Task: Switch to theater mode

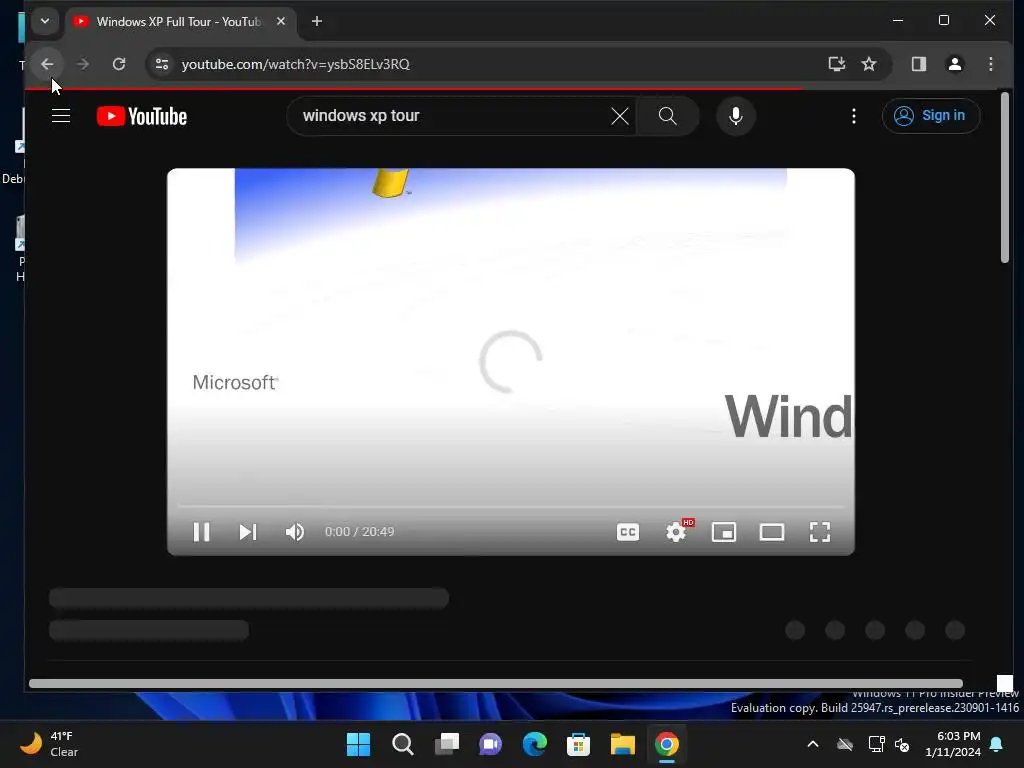Action: (x=772, y=532)
